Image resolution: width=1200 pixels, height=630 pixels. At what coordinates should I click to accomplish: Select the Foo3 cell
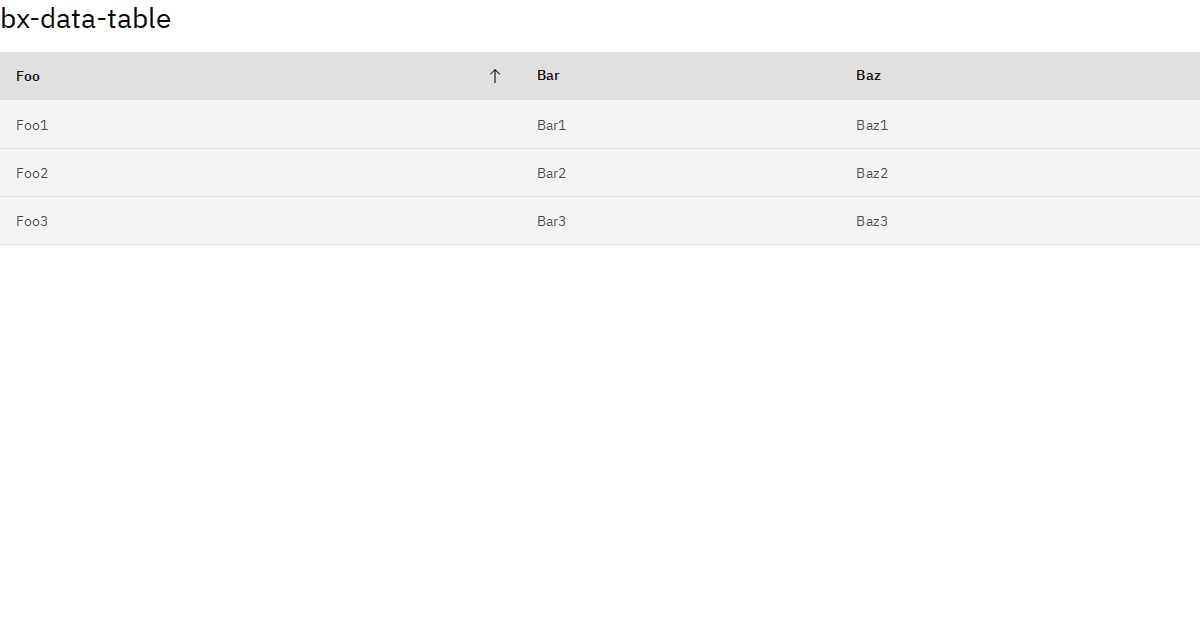tap(32, 221)
